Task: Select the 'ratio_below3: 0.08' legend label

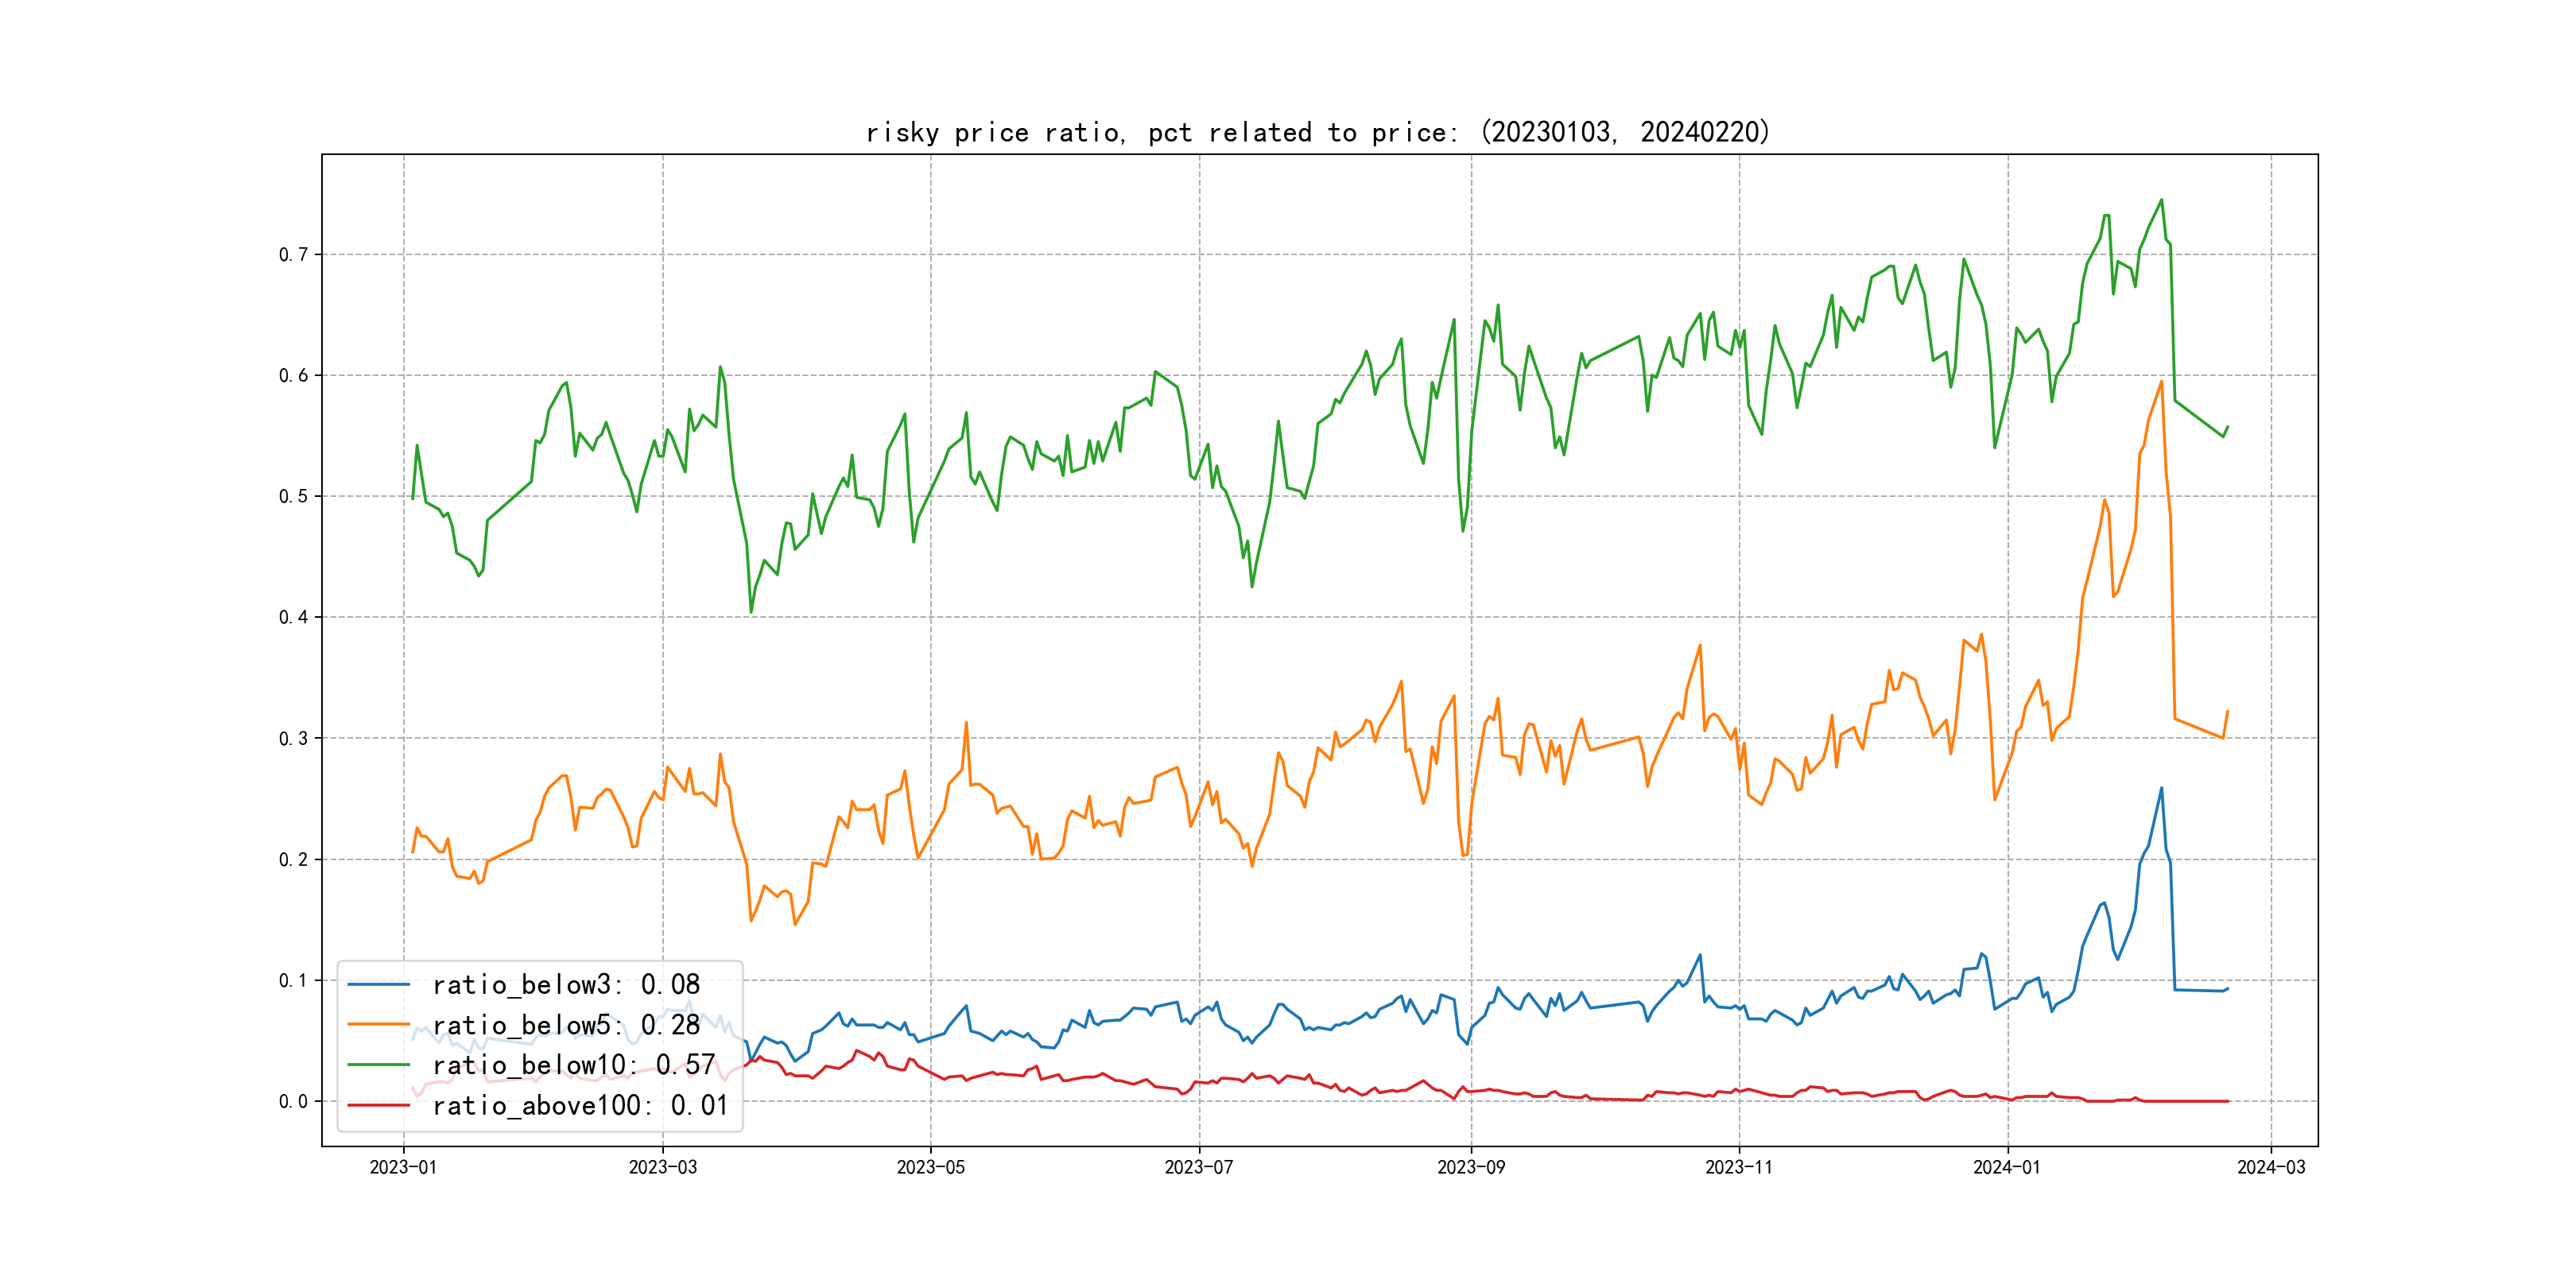Action: click(566, 985)
